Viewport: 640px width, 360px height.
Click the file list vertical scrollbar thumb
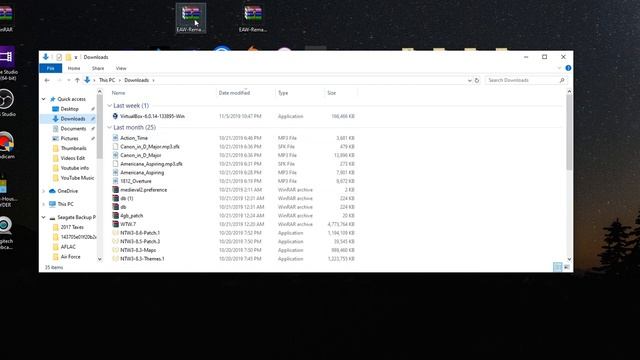[x=569, y=133]
